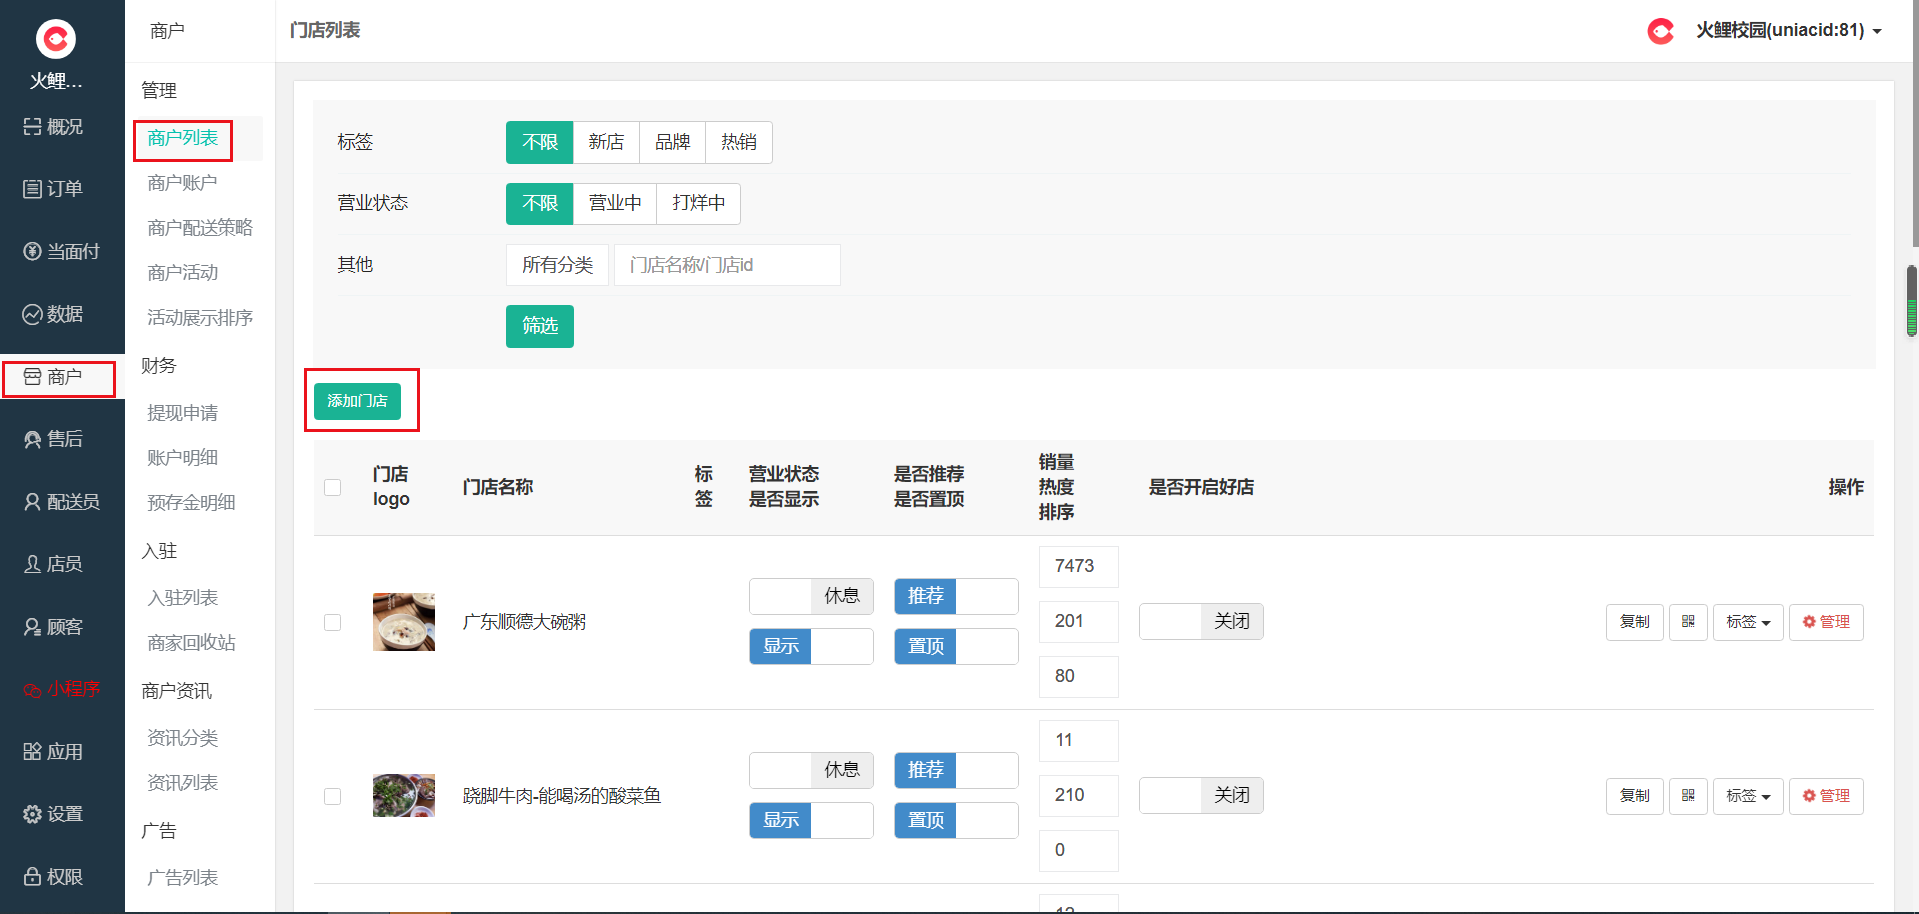The image size is (1919, 914).
Task: Toggle 推荐 switch for 跷脚牛肉 store
Action: click(955, 770)
